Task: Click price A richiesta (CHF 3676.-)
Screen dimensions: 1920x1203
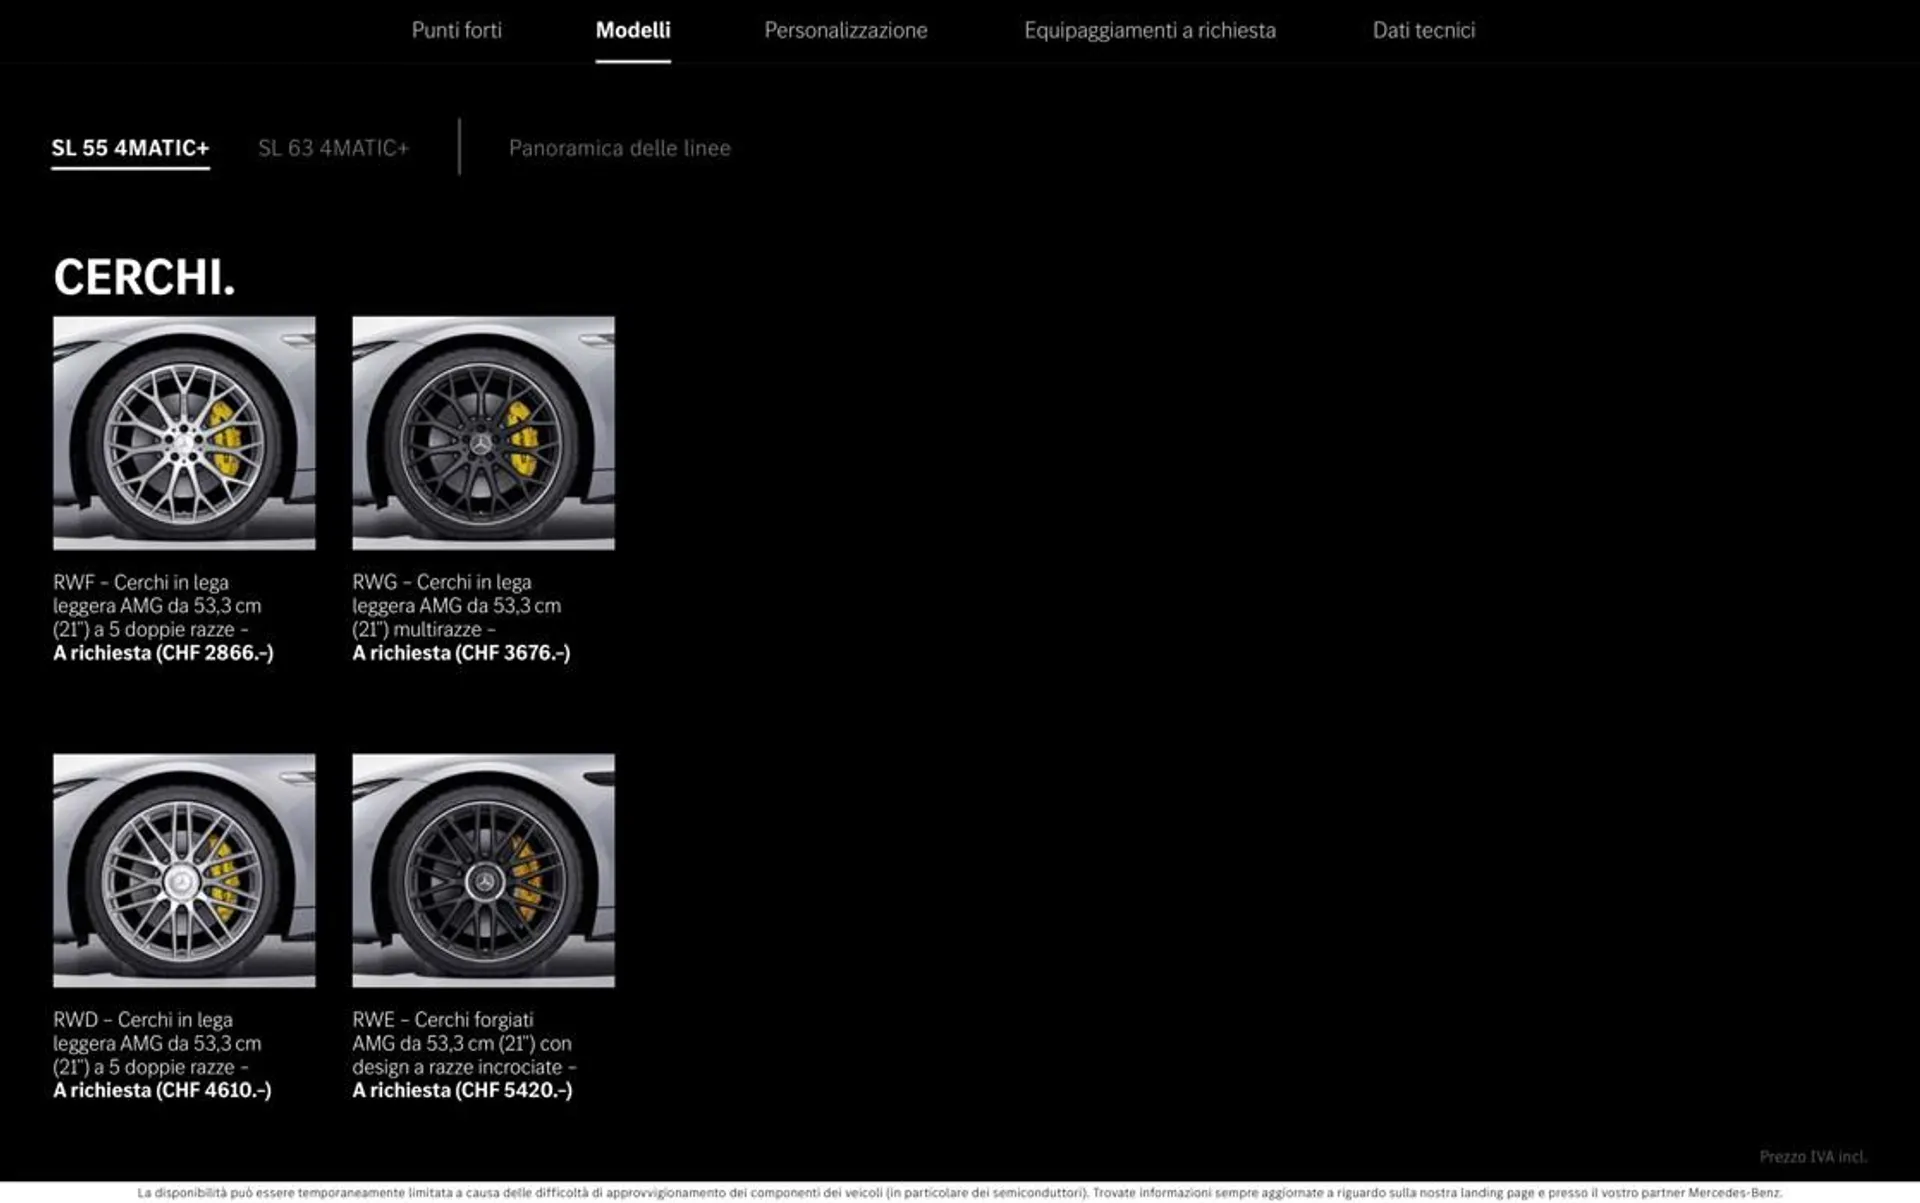Action: (461, 653)
